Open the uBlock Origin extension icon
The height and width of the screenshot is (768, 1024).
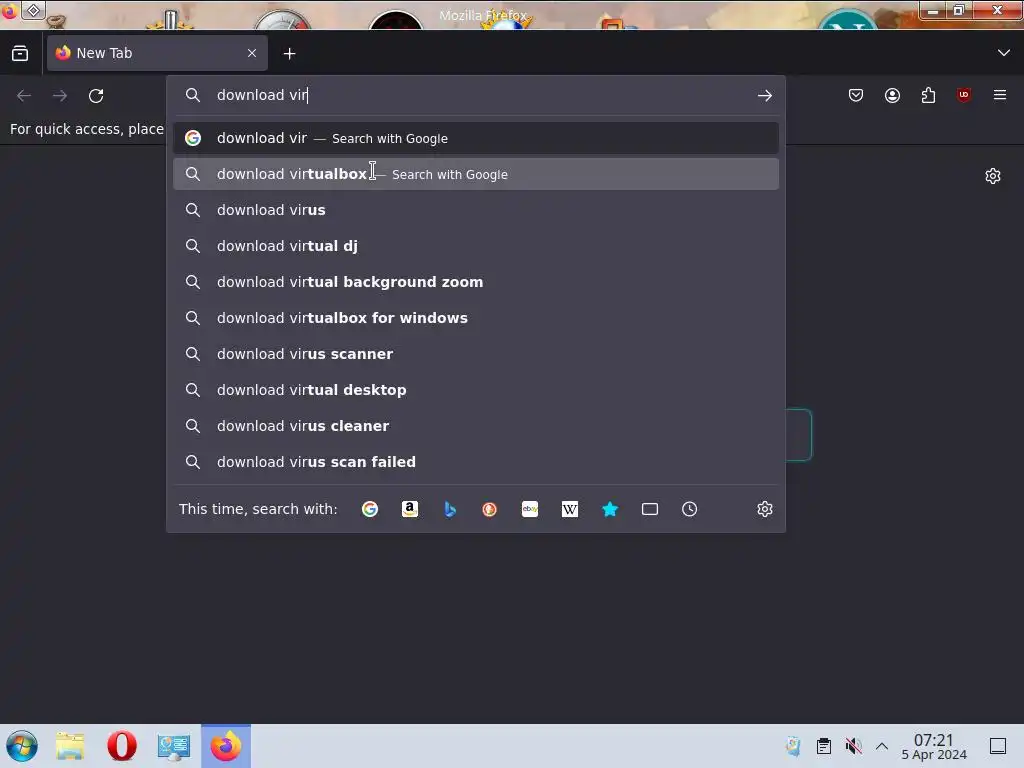[964, 95]
